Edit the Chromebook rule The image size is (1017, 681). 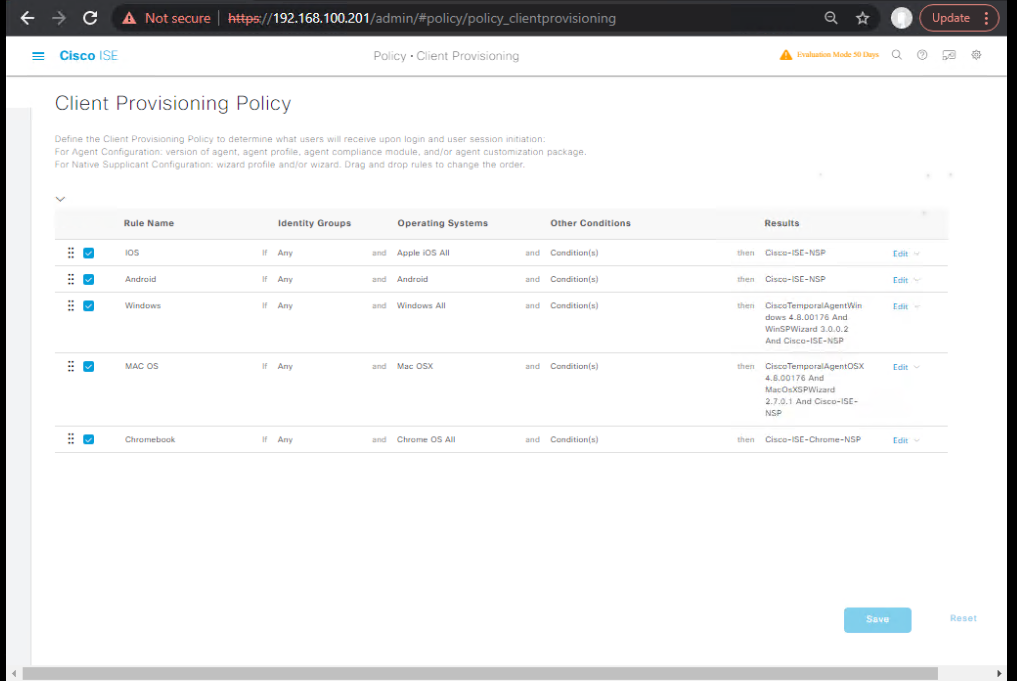[900, 440]
